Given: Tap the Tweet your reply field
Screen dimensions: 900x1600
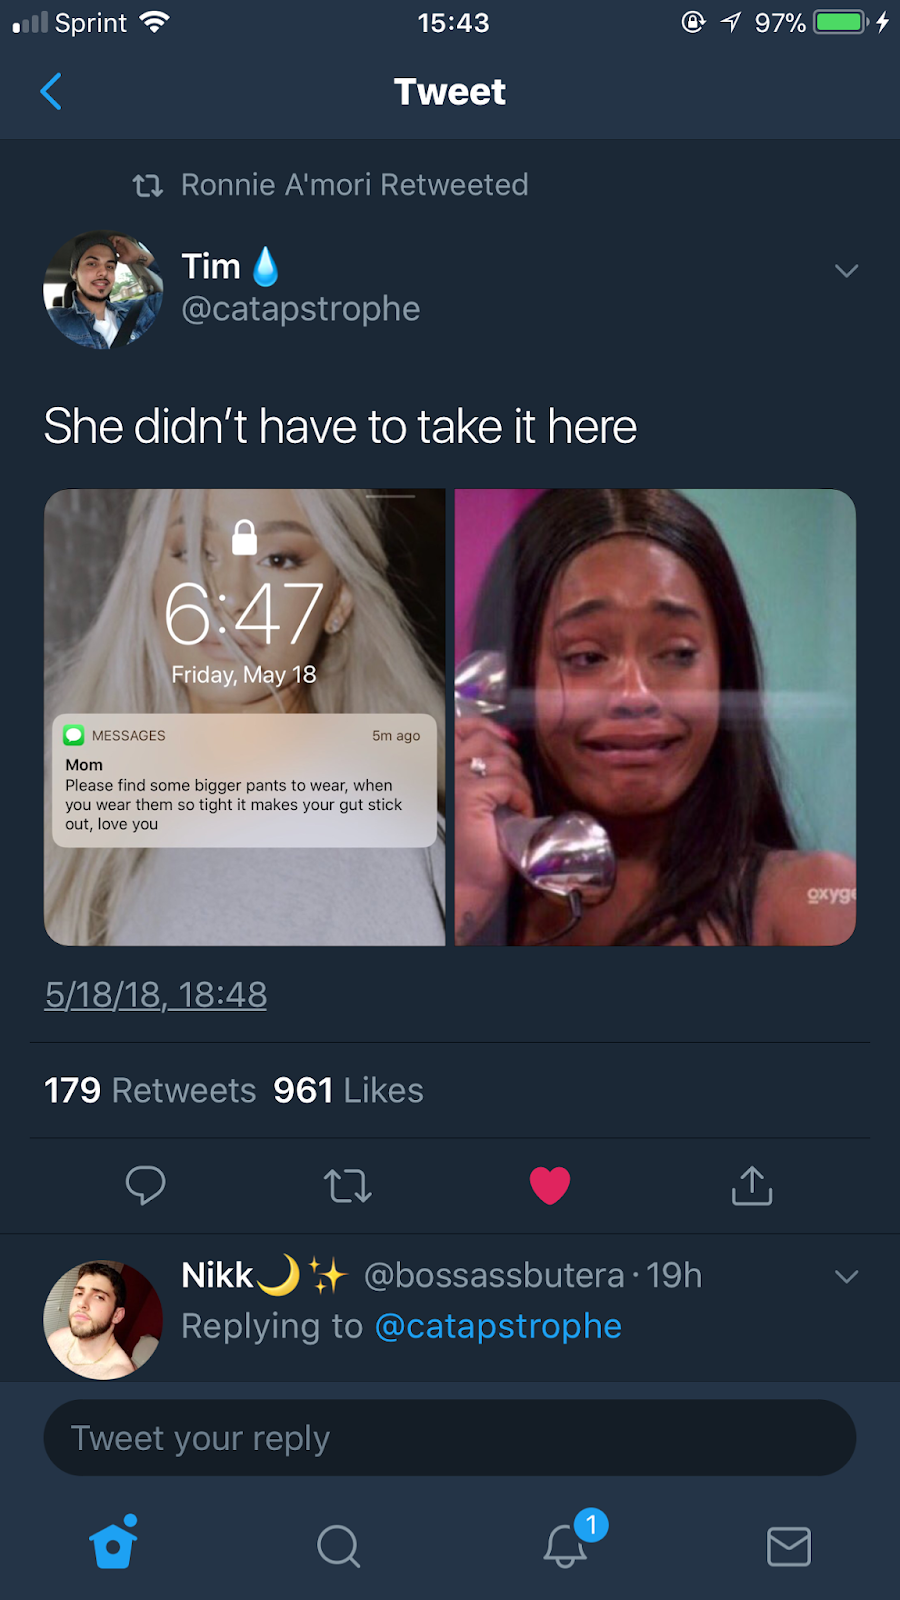Looking at the screenshot, I should (x=450, y=1438).
